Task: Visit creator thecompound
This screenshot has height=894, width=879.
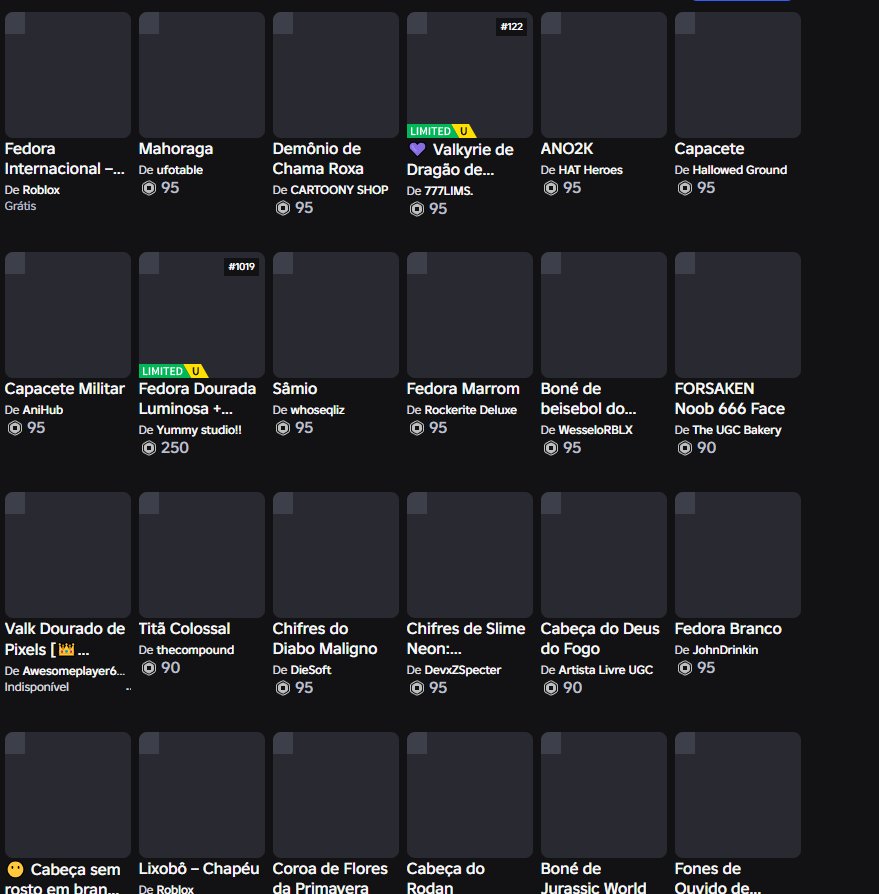Action: tap(196, 650)
